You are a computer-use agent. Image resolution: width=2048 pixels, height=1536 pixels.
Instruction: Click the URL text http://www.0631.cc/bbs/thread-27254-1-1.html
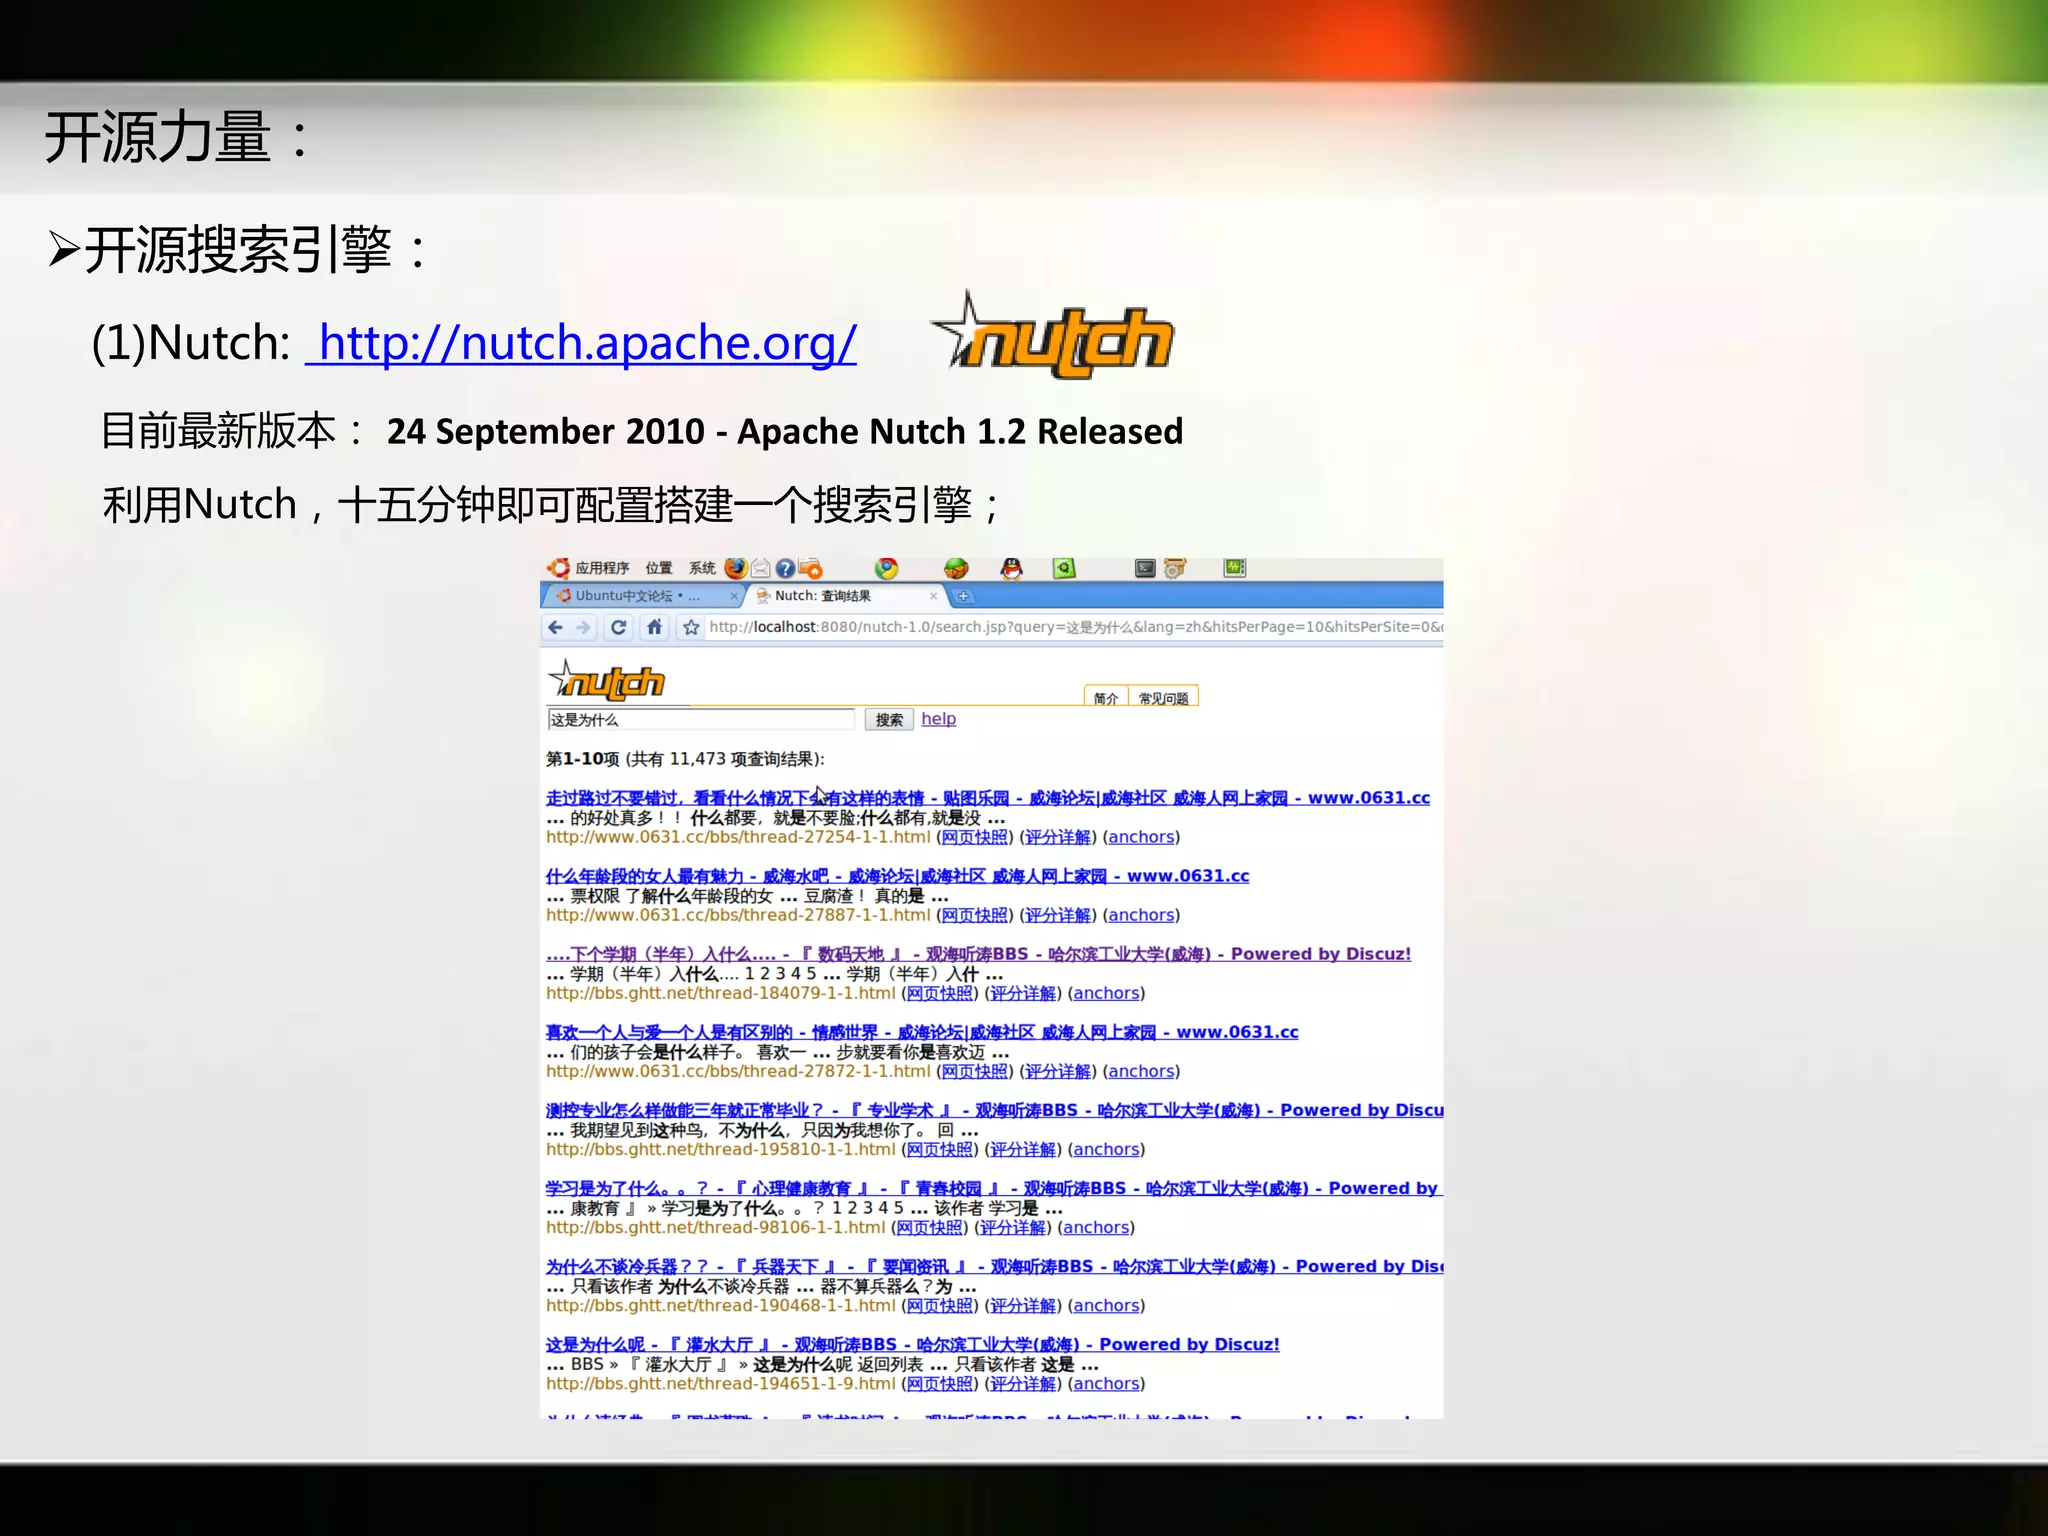pyautogui.click(x=738, y=837)
